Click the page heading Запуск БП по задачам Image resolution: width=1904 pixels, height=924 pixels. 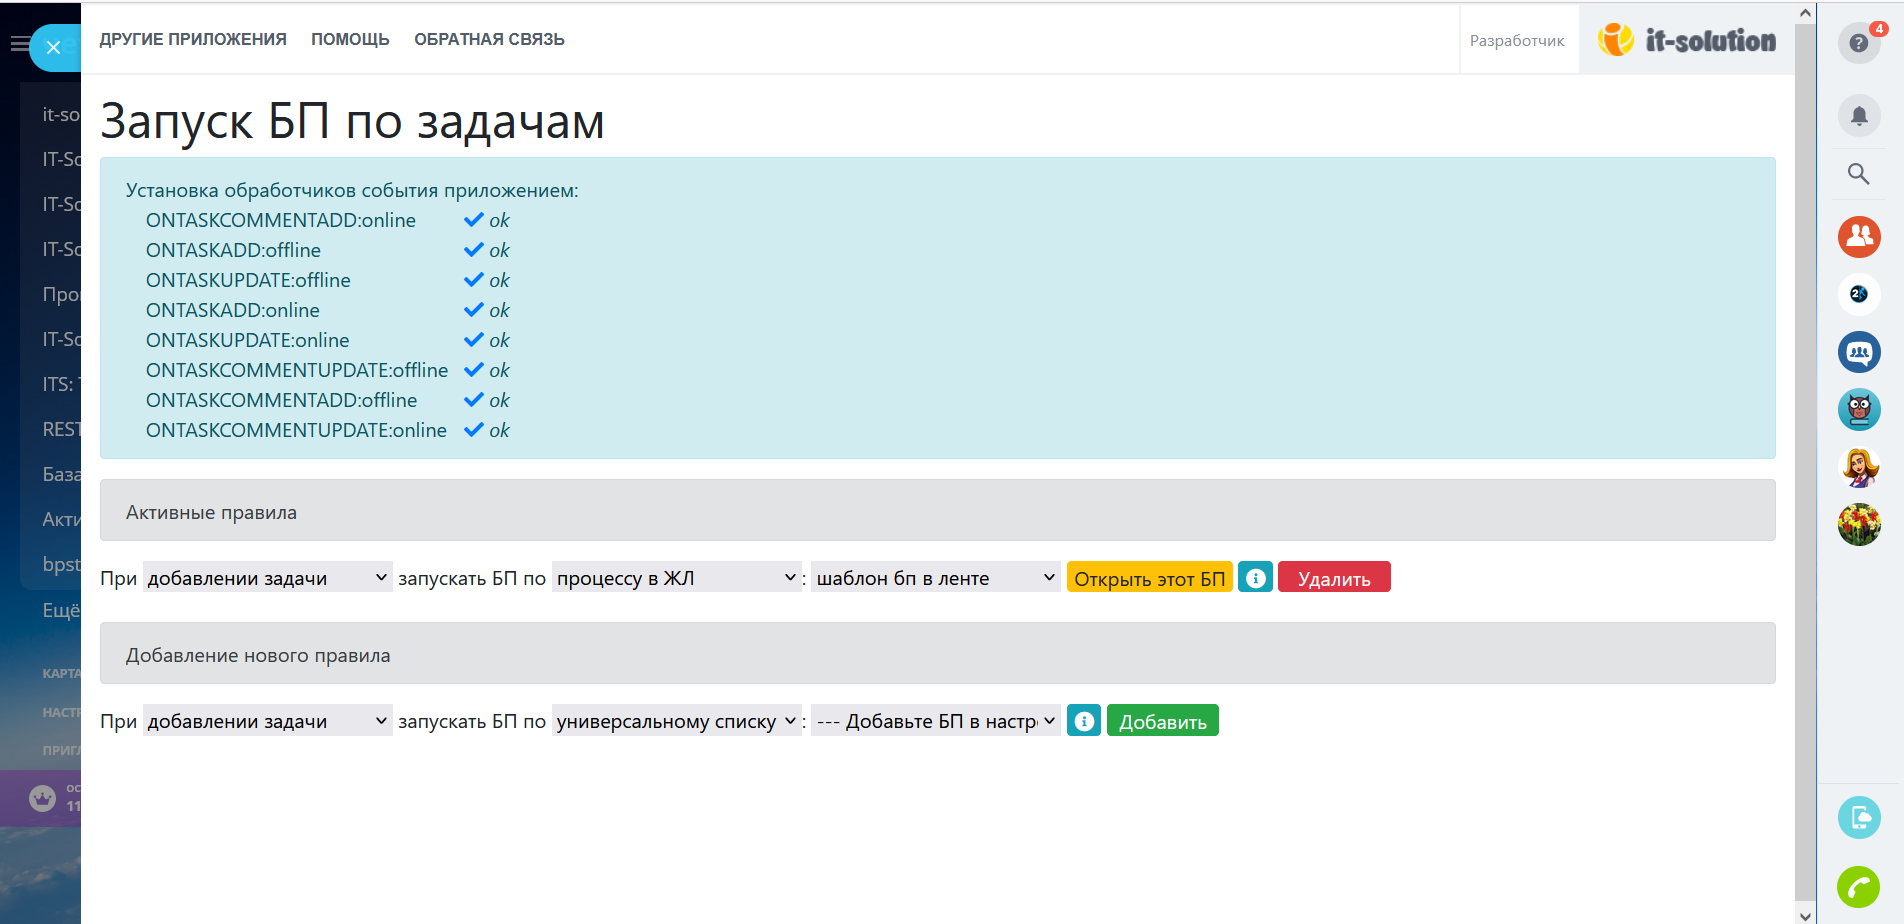[x=352, y=121]
